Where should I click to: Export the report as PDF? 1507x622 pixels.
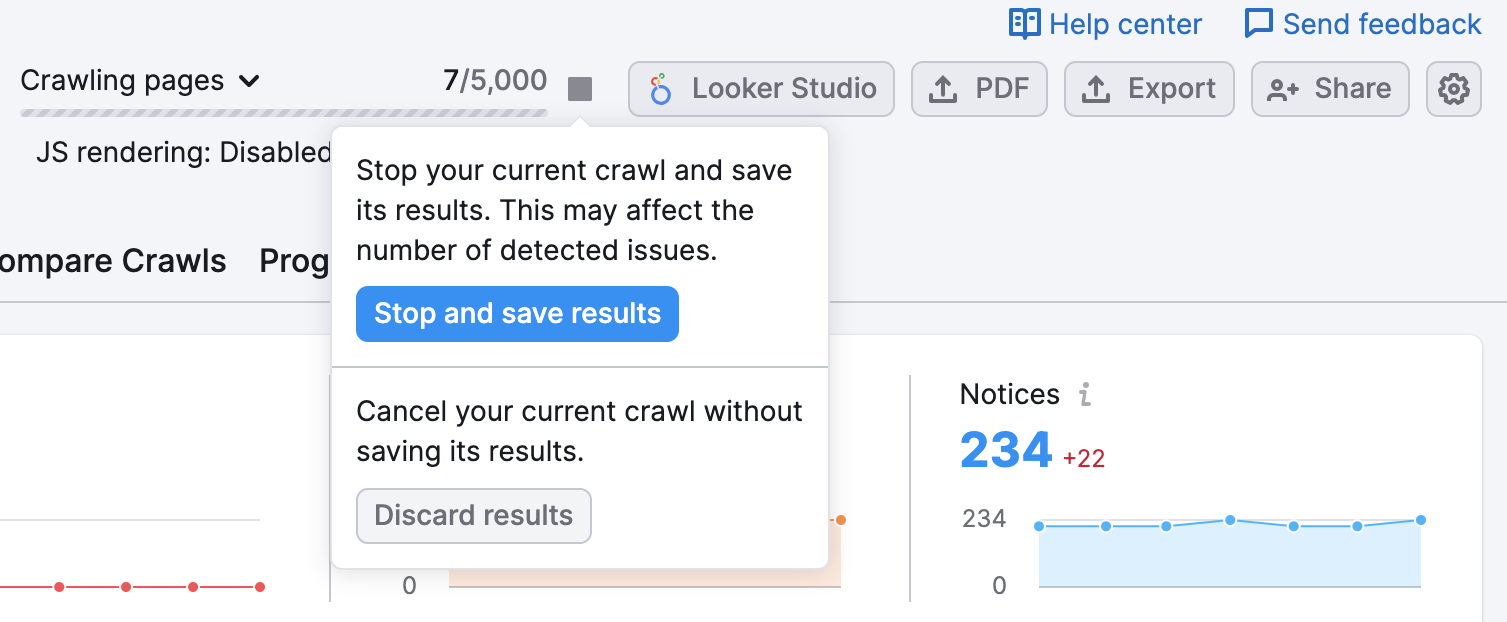click(x=978, y=89)
